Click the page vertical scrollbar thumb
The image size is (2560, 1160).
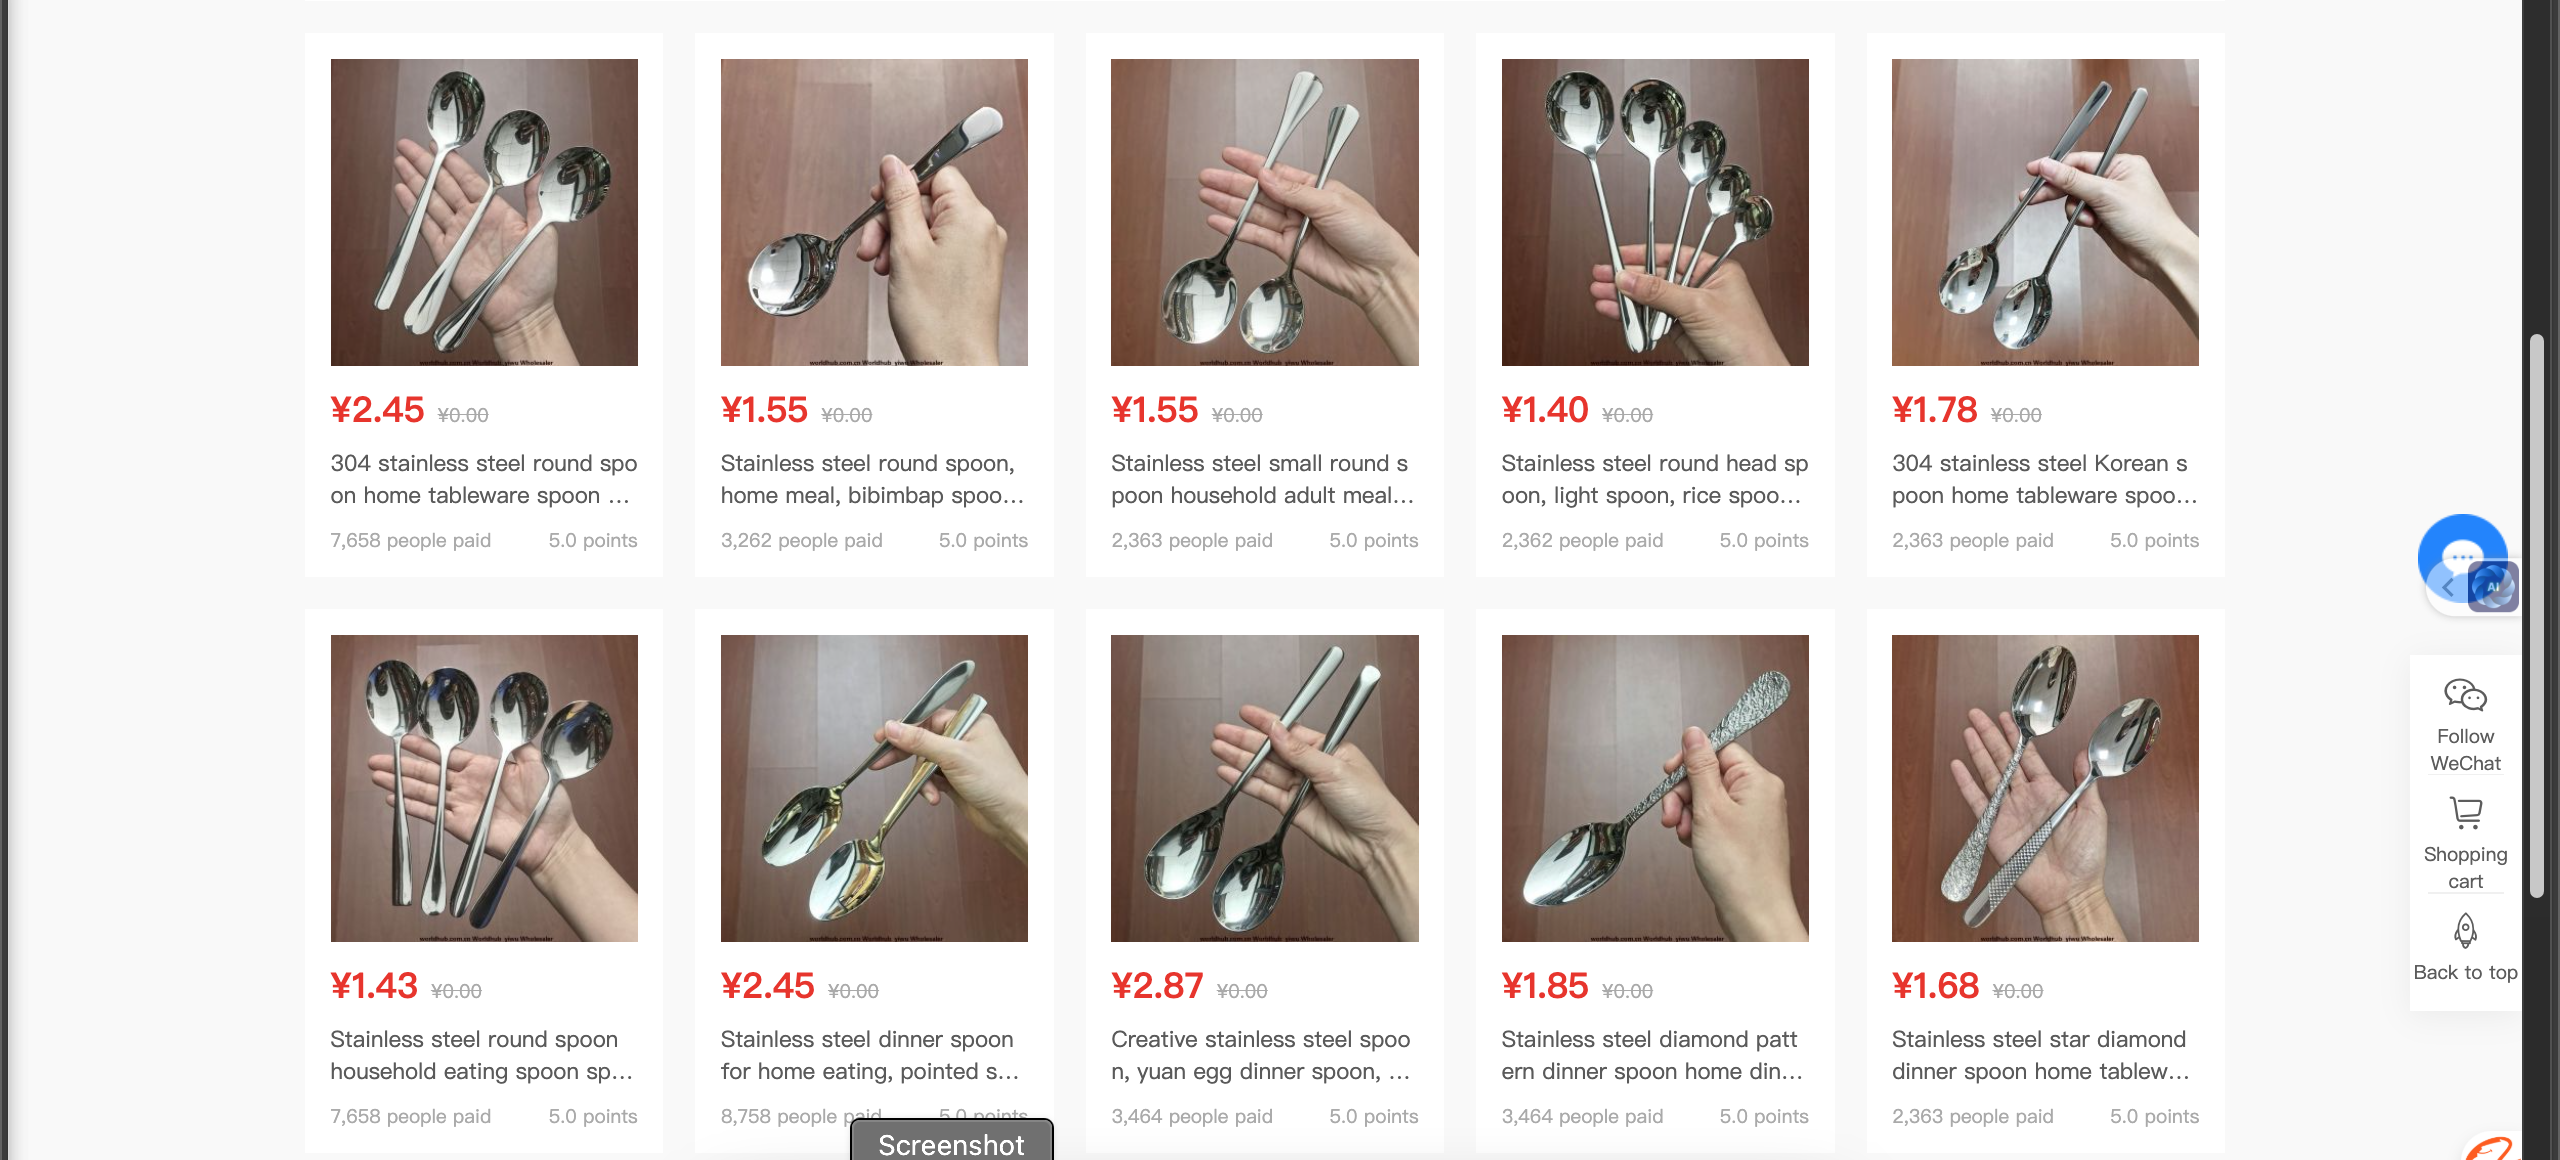tap(2536, 617)
